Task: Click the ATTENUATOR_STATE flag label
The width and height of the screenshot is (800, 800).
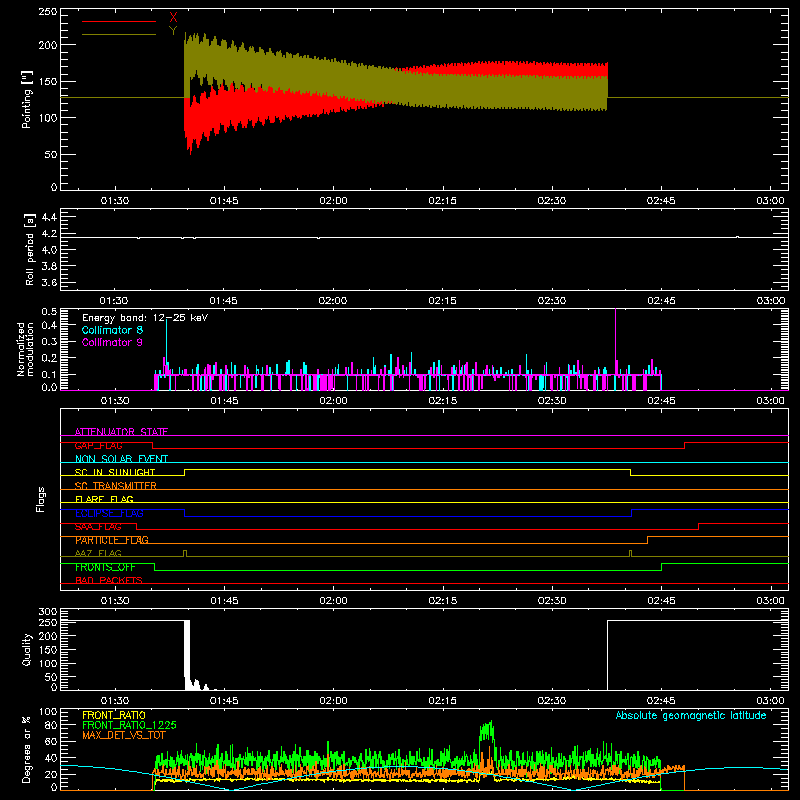Action: coord(121,432)
